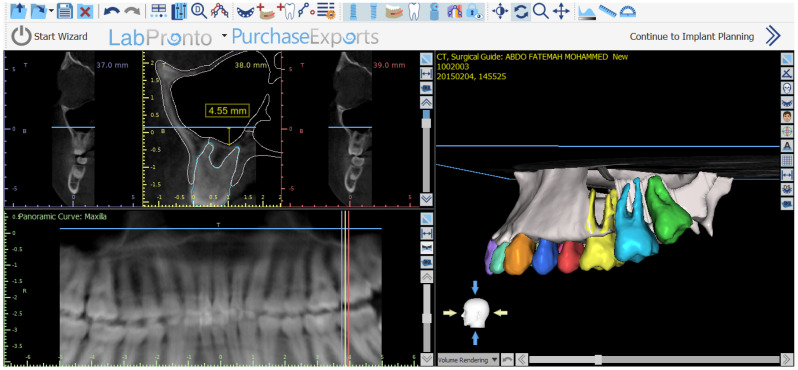This screenshot has height=370, width=798.
Task: Select the brightness/contrast crosshair tool
Action: click(501, 11)
